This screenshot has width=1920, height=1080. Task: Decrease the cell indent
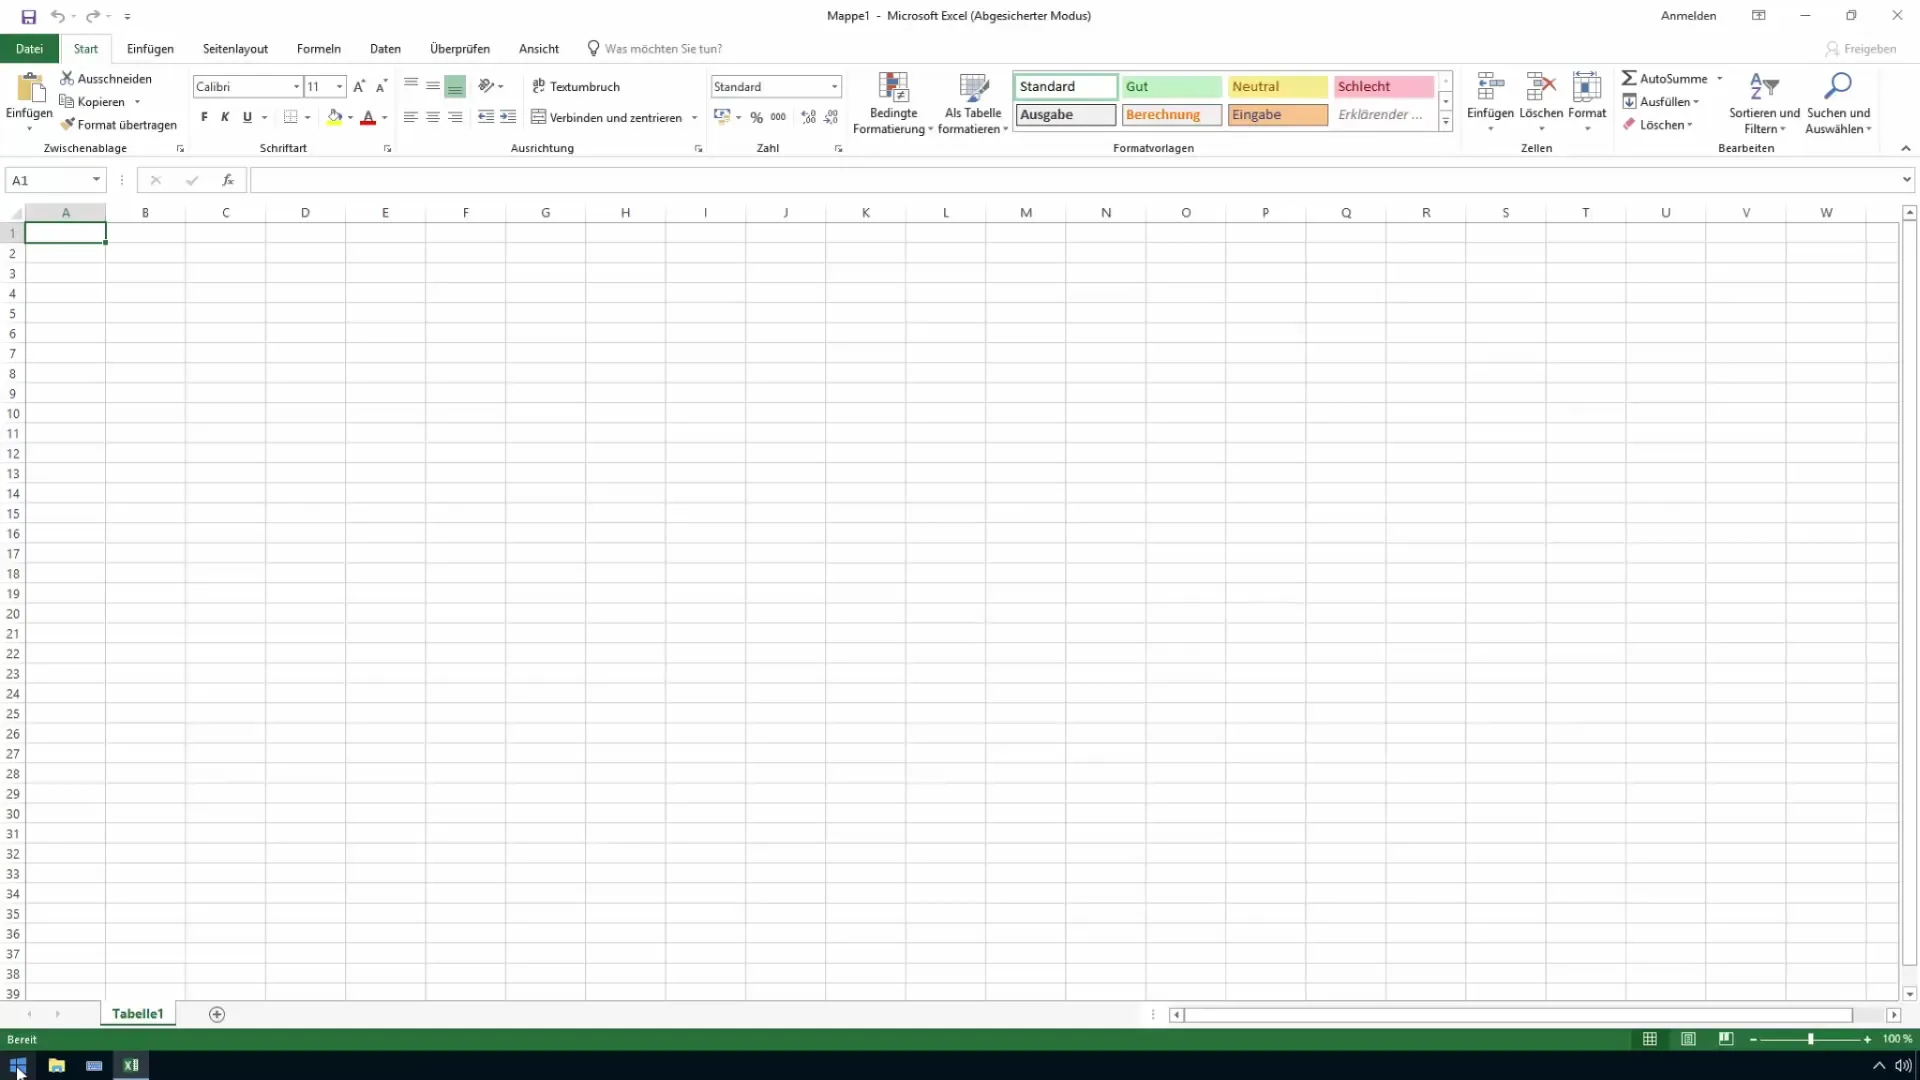point(486,117)
